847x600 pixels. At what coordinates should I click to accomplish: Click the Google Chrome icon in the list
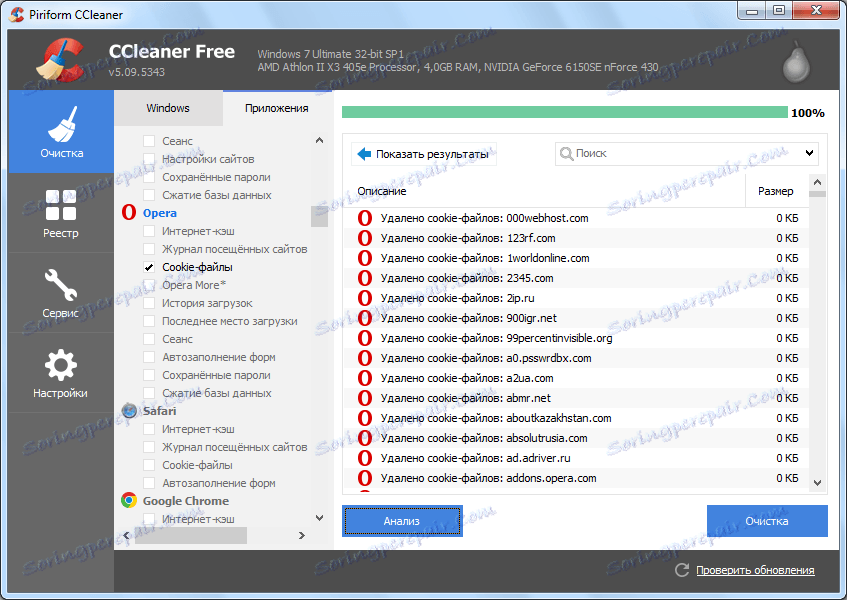(x=129, y=501)
